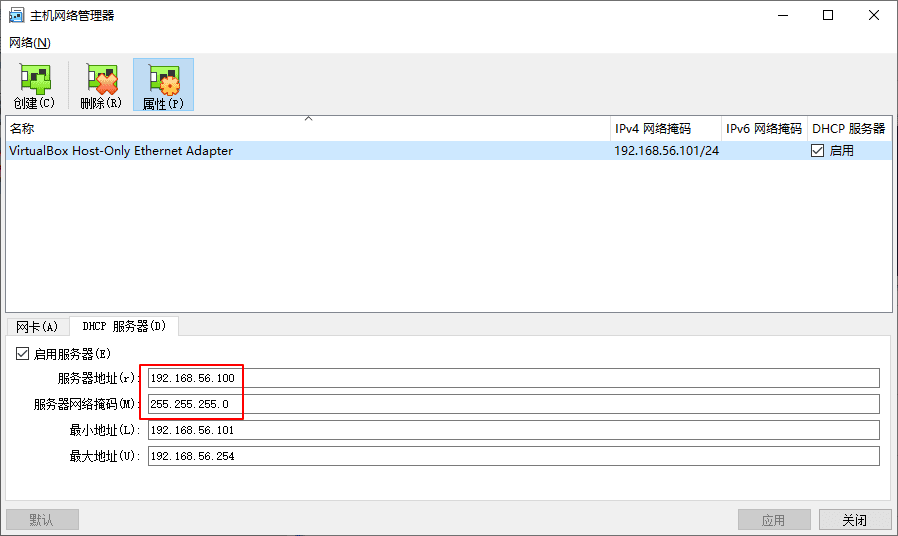The image size is (898, 536).
Task: Select the DHCP 服务器(D) tab
Action: coord(124,326)
